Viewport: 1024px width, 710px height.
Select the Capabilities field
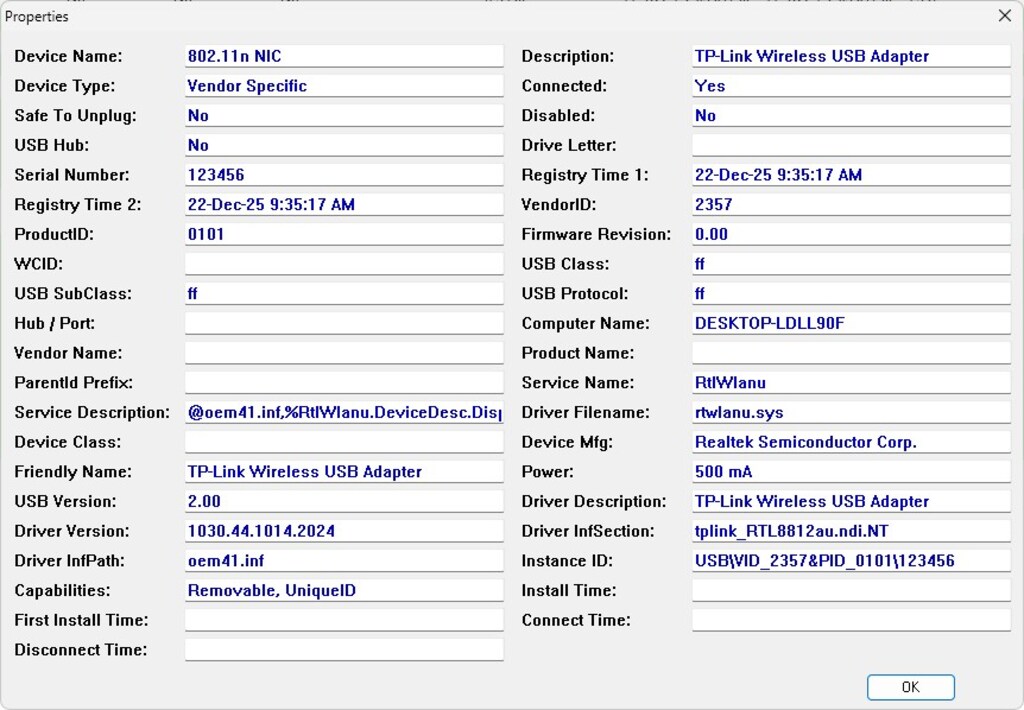344,590
